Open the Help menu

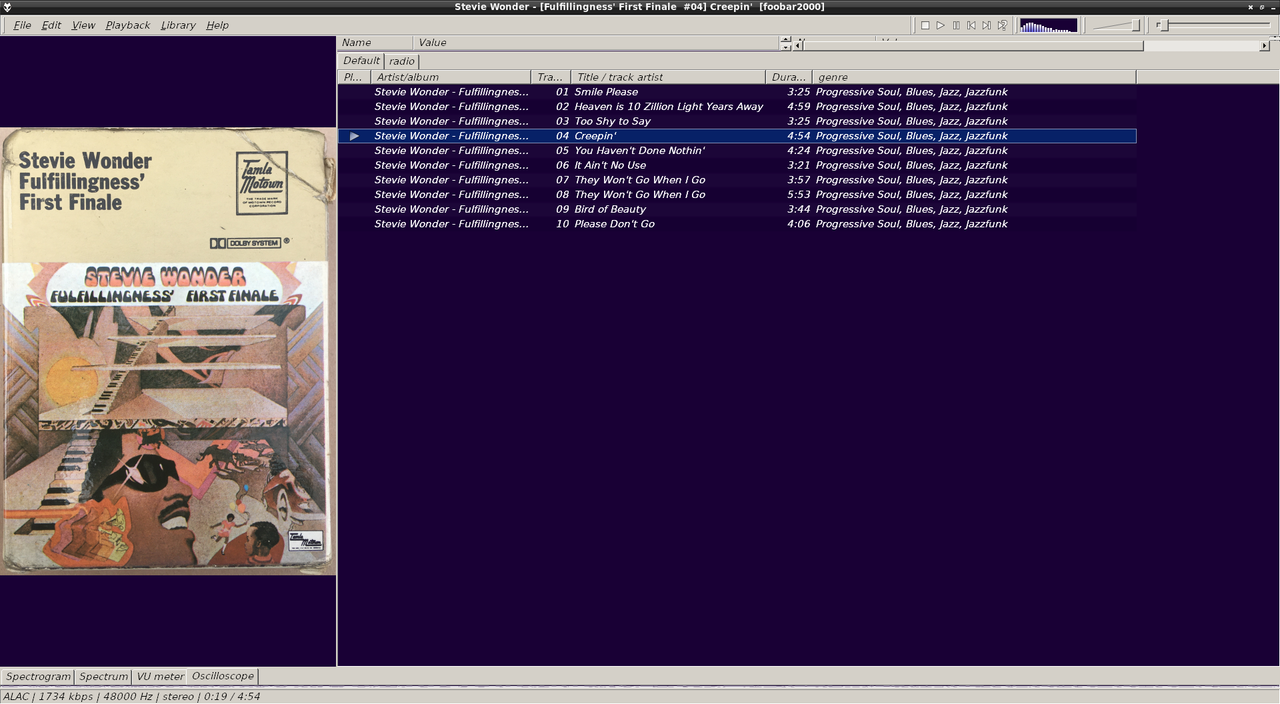217,25
